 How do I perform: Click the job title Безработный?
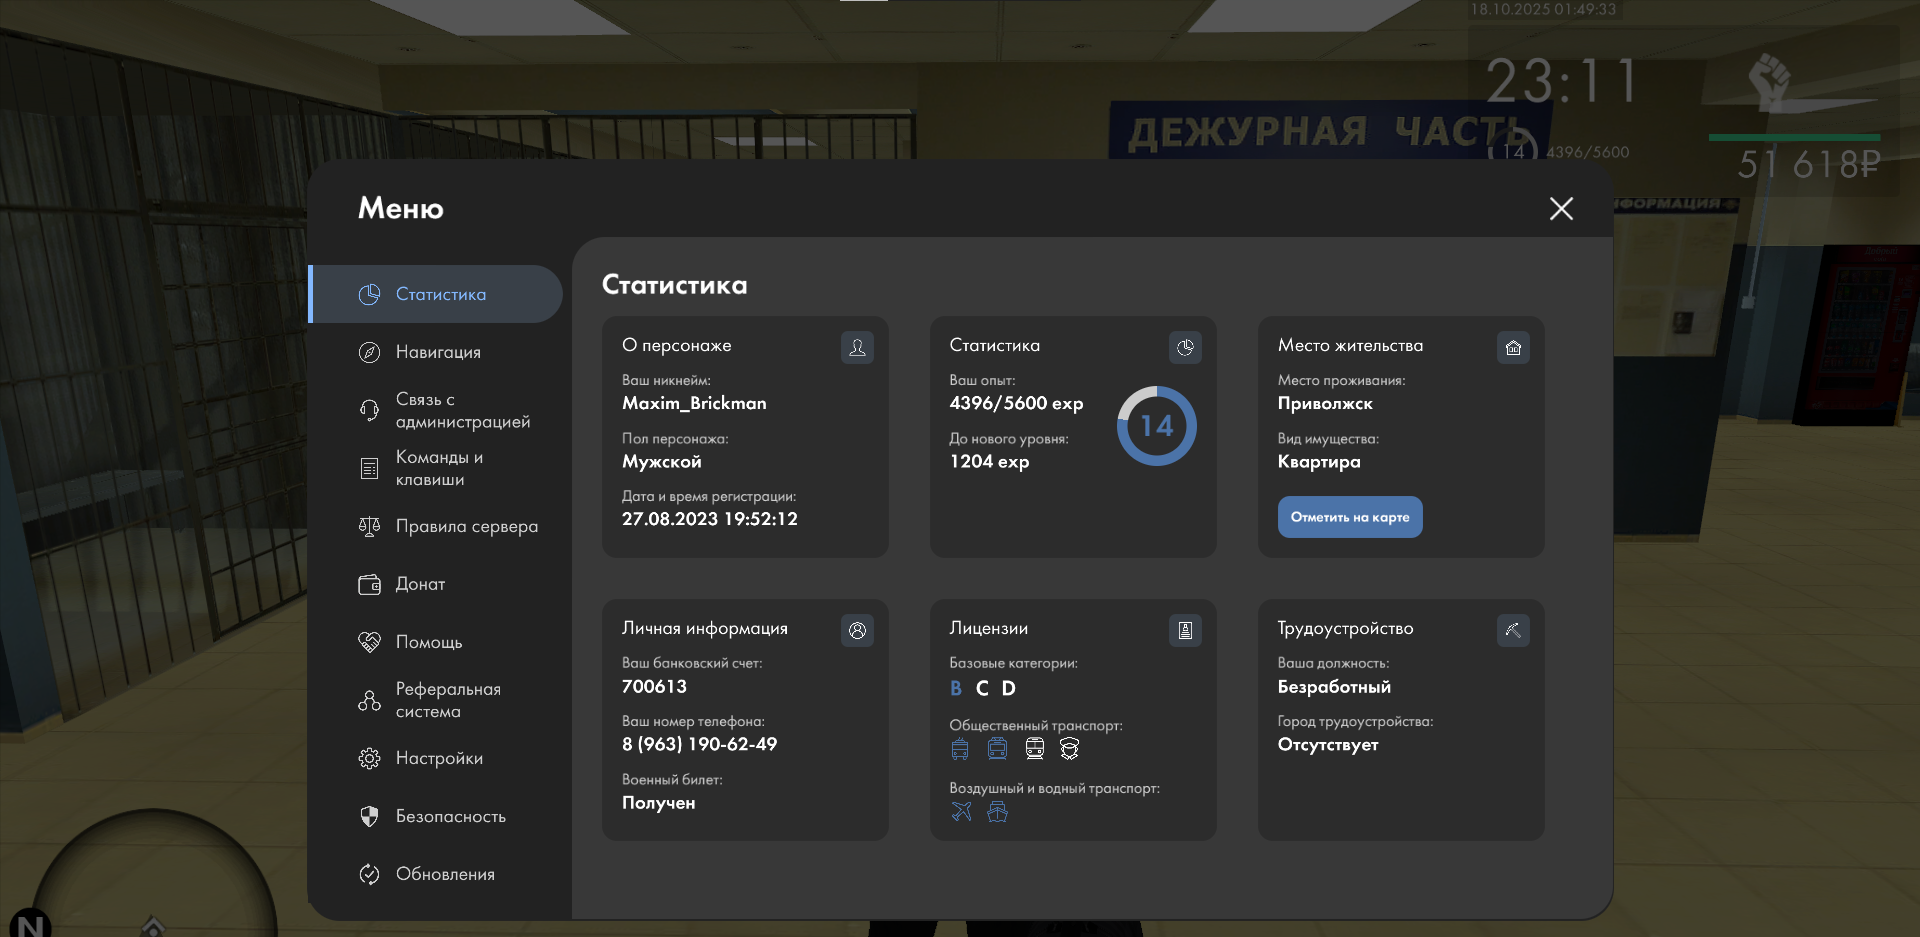[1334, 686]
